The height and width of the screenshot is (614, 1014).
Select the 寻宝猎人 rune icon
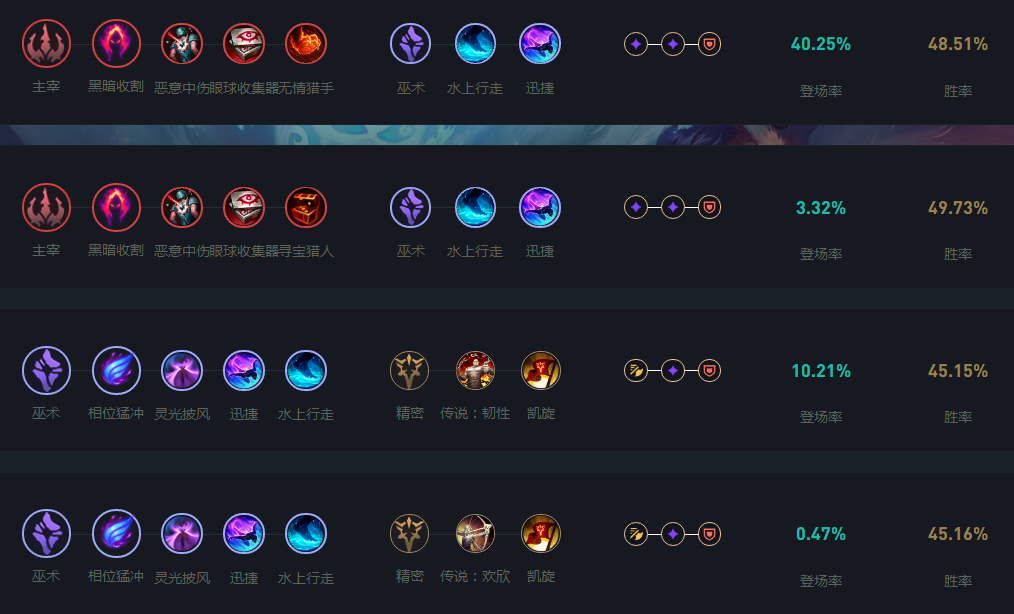306,208
